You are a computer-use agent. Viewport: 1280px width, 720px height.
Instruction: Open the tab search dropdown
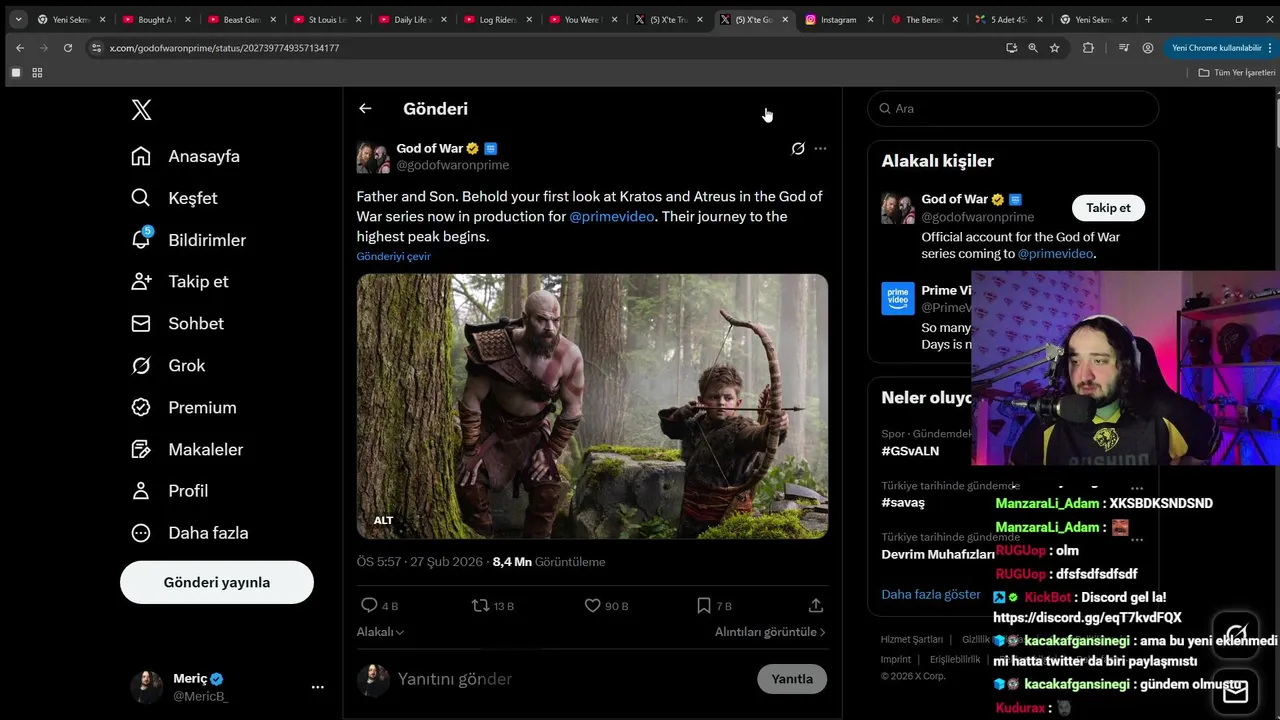tap(18, 19)
